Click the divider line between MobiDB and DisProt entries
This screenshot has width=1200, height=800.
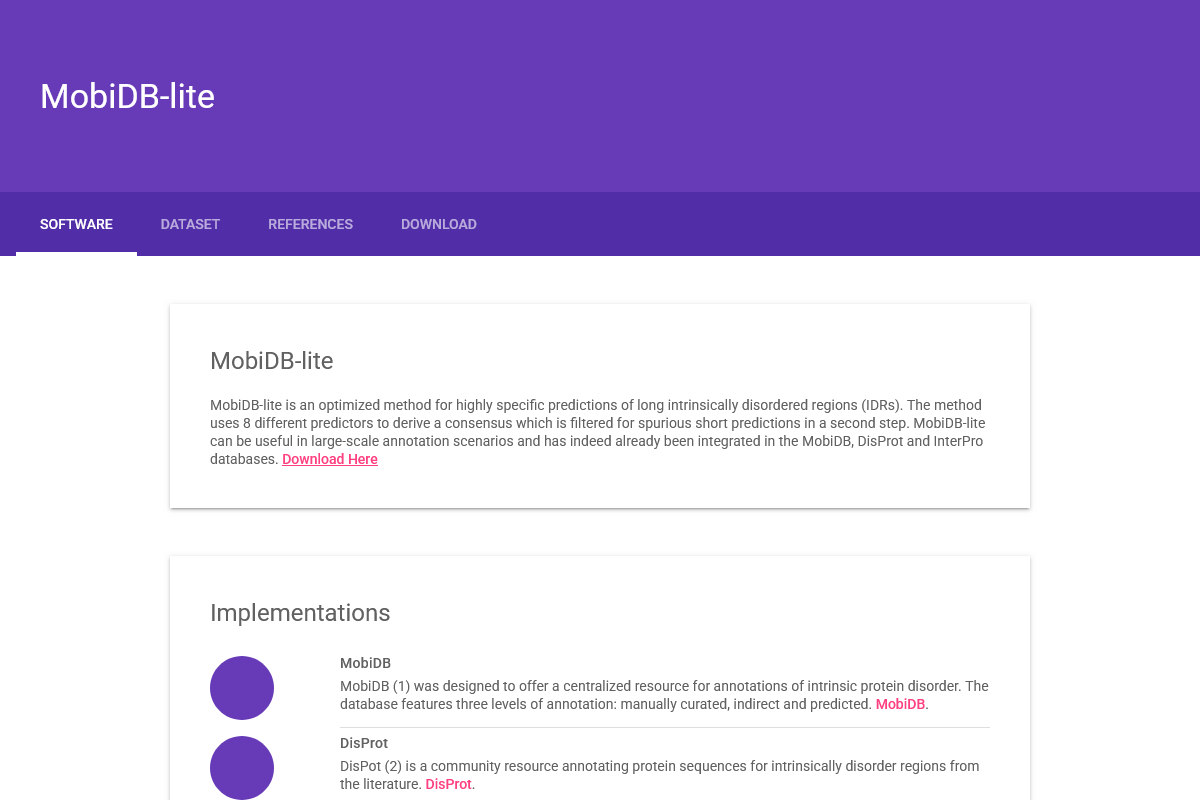(664, 723)
